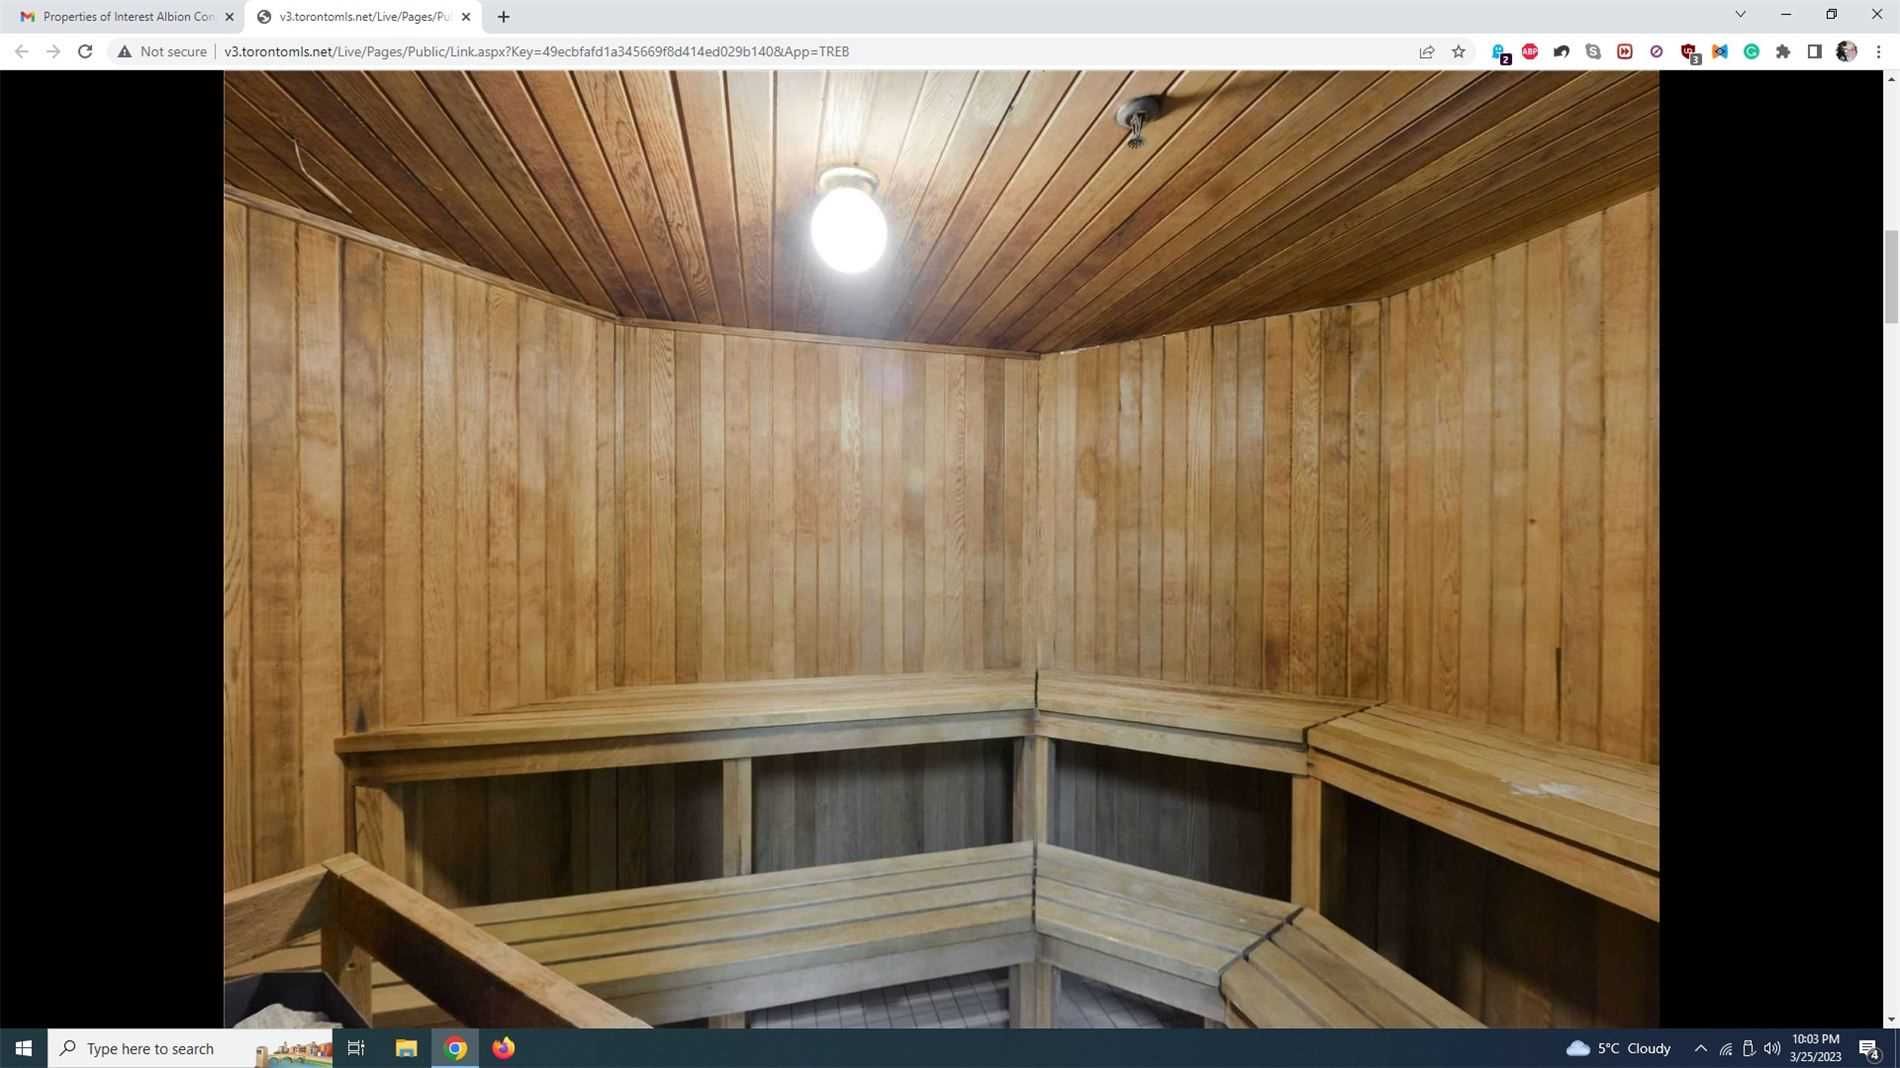Open the Grammarly extension icon
The width and height of the screenshot is (1900, 1068).
(1751, 51)
